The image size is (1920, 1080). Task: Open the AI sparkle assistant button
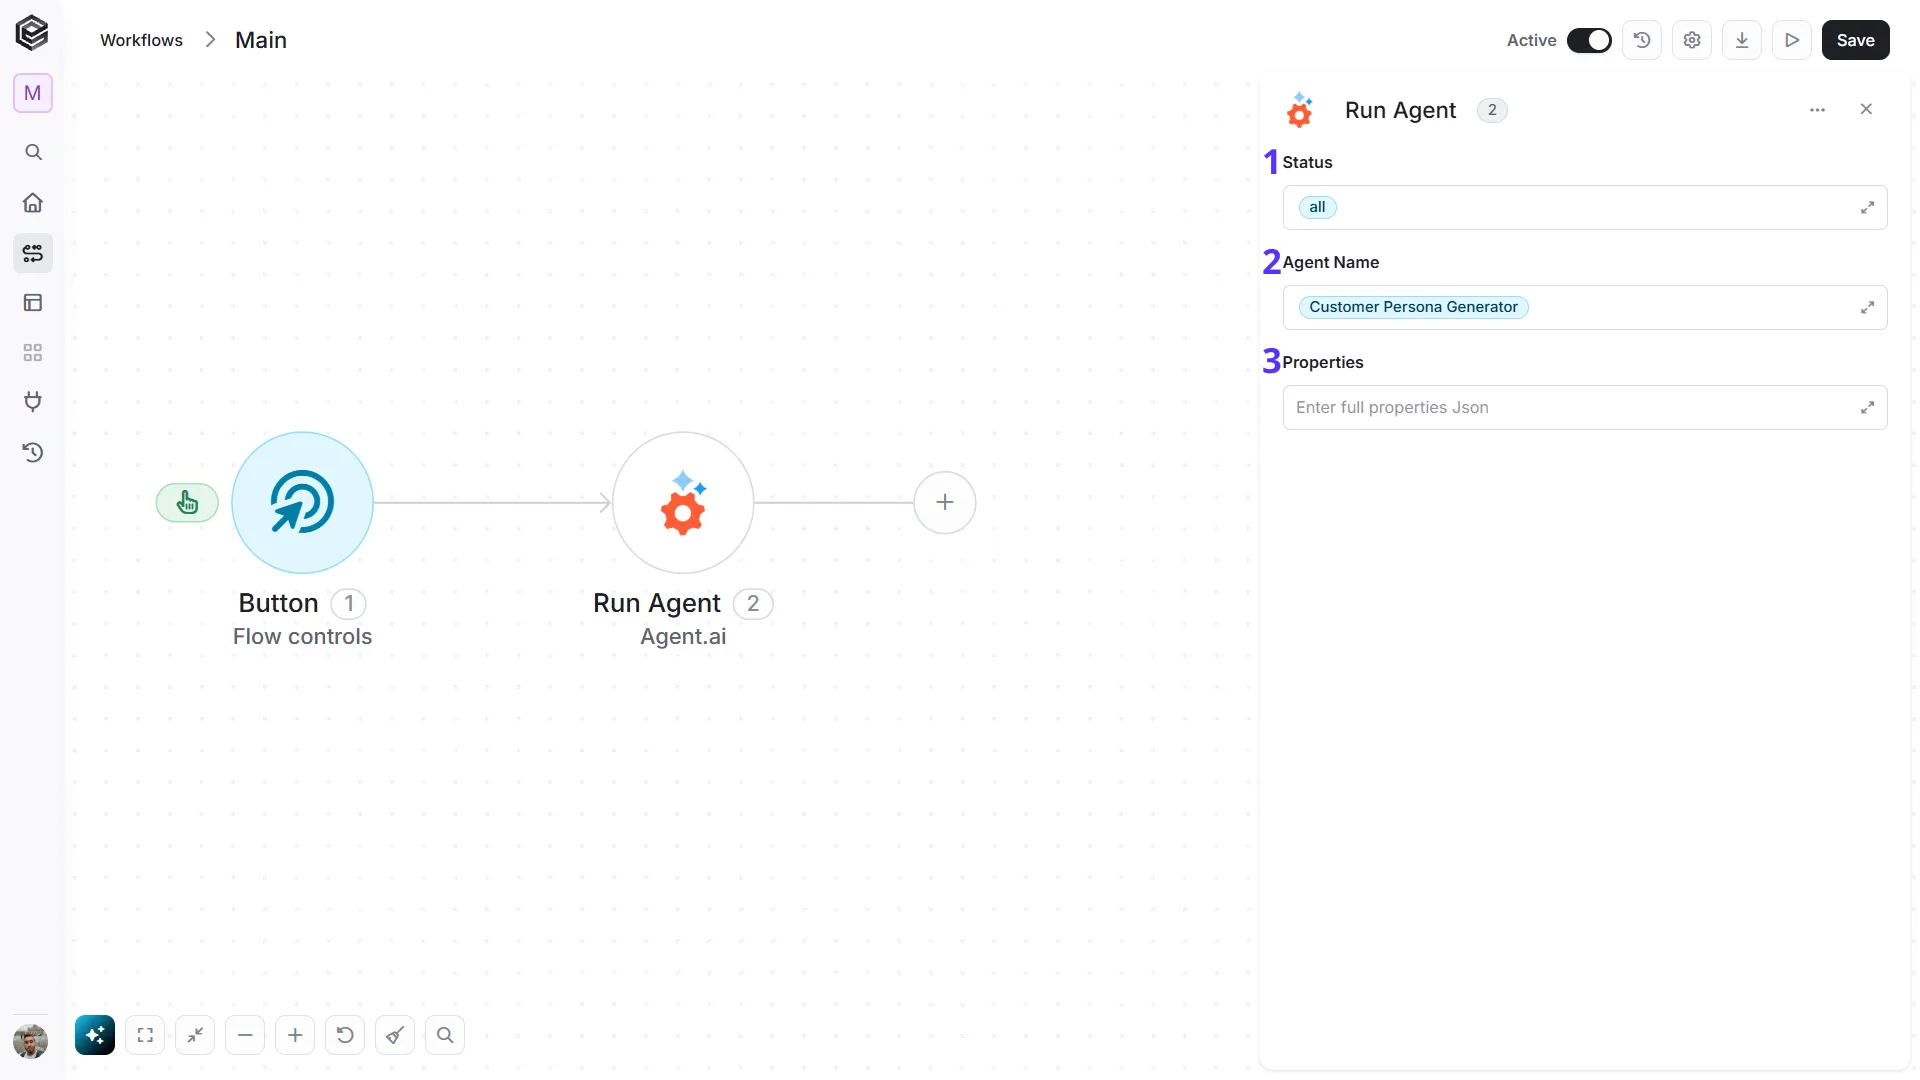tap(95, 1035)
